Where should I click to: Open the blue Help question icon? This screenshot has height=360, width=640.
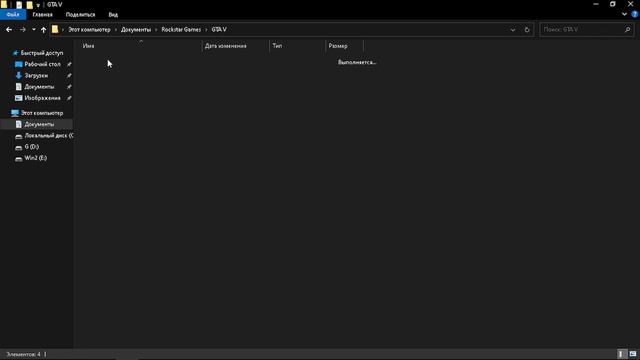635,14
